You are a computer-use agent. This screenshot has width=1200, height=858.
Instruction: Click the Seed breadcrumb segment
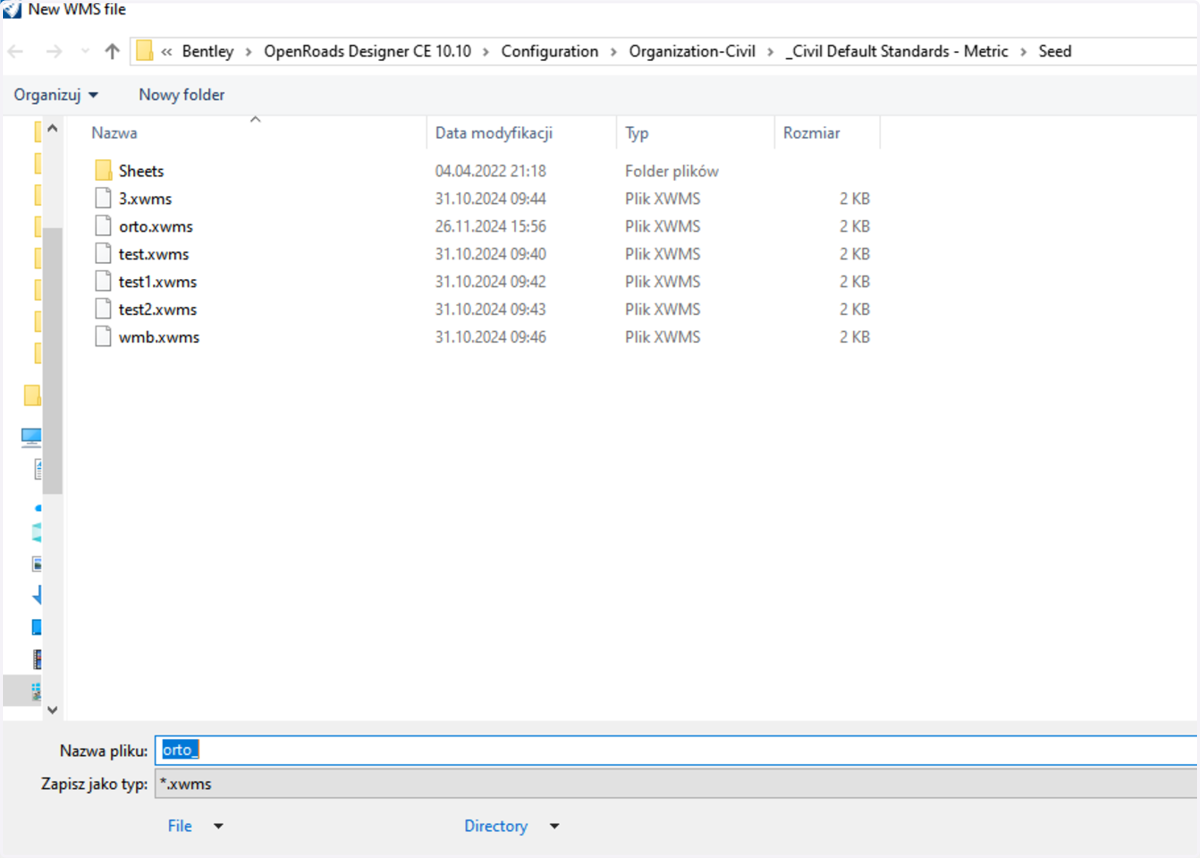[1055, 51]
